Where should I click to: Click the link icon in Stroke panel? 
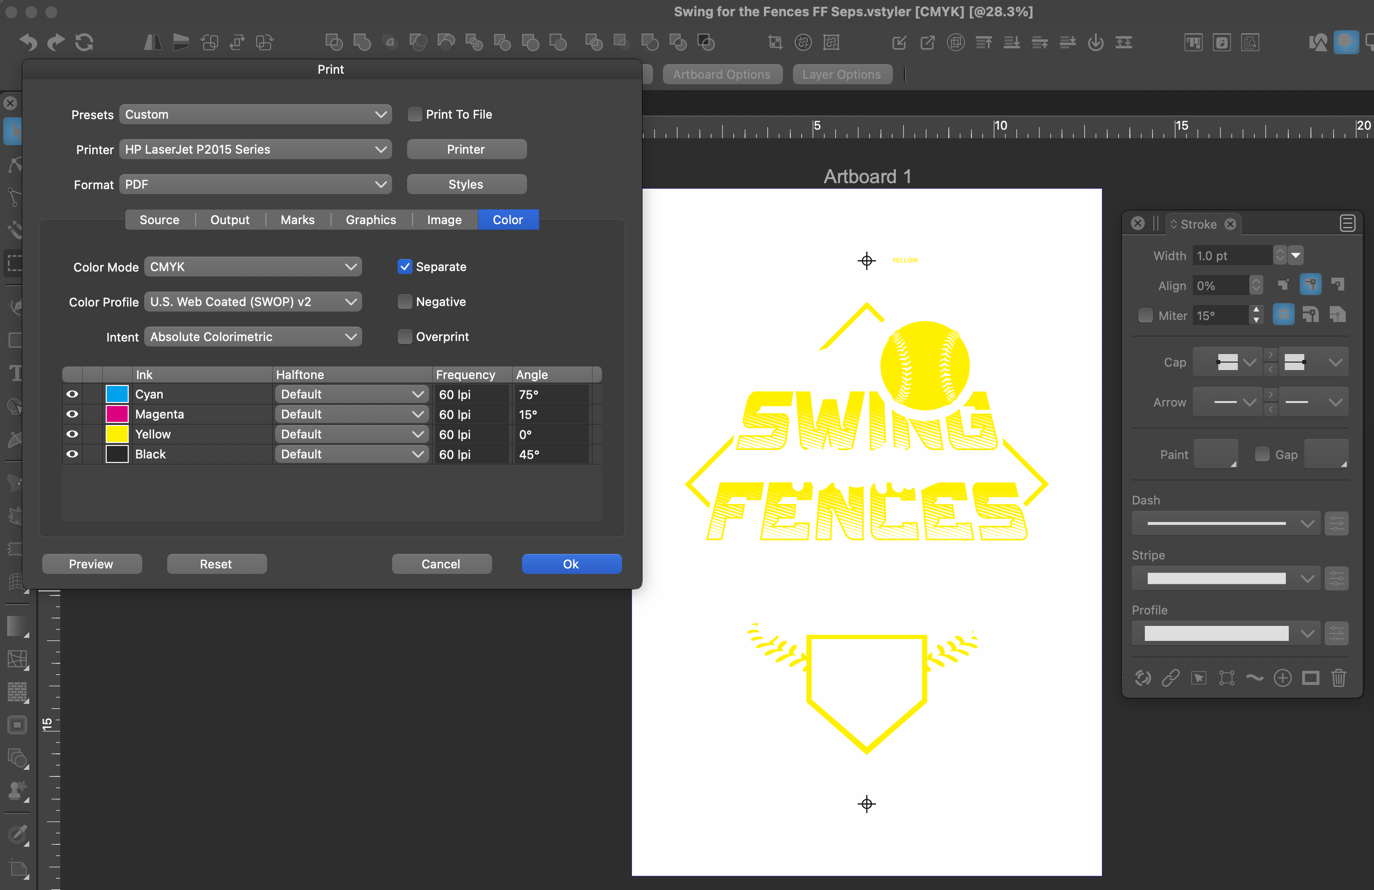coord(1170,678)
